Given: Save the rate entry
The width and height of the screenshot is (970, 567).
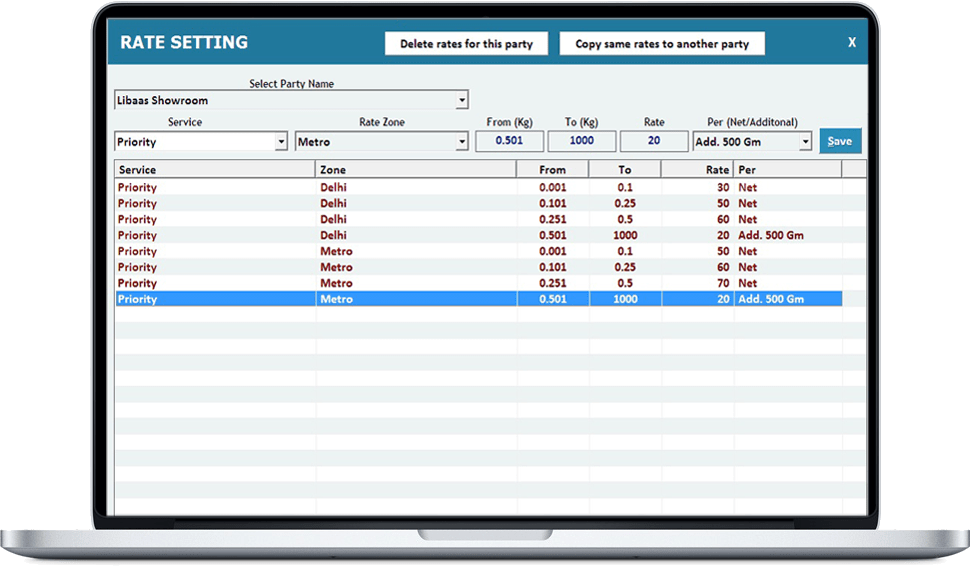Looking at the screenshot, I should tap(840, 141).
